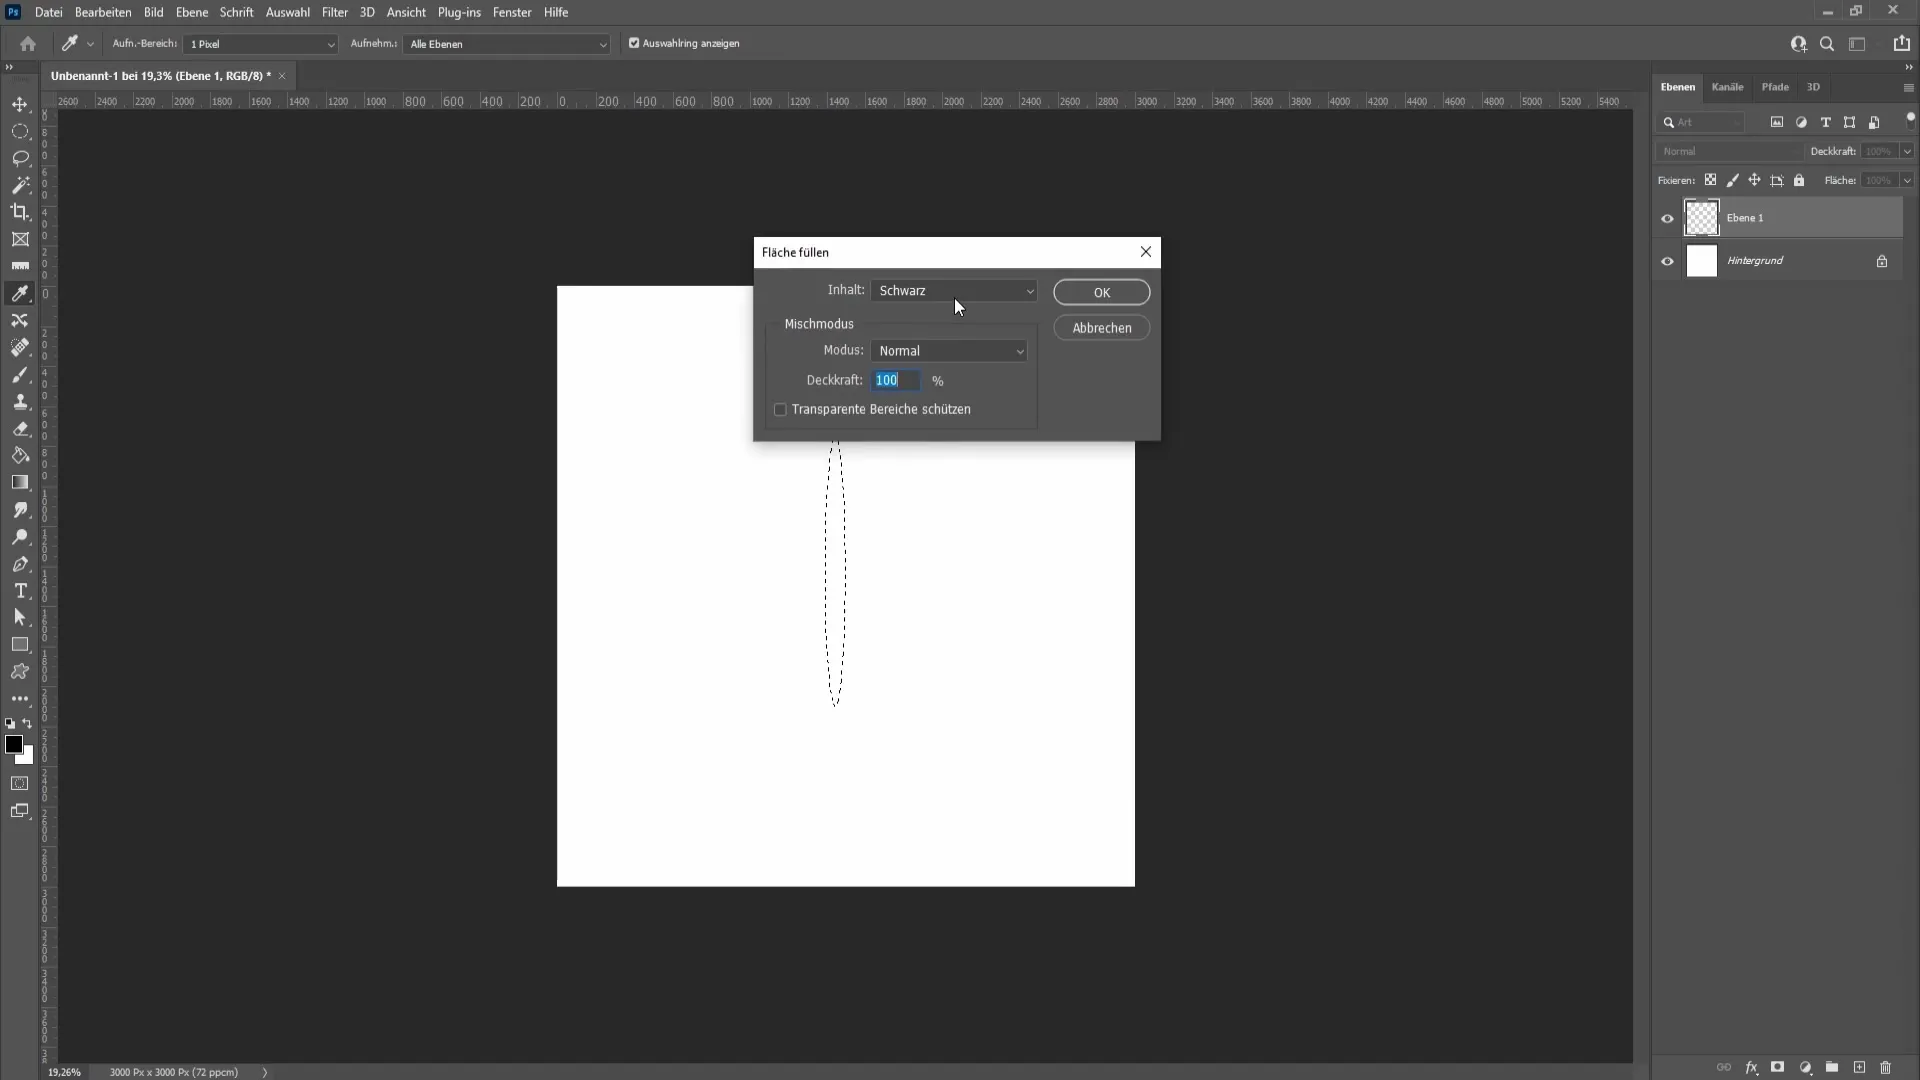Select the Pen tool

pyautogui.click(x=20, y=564)
